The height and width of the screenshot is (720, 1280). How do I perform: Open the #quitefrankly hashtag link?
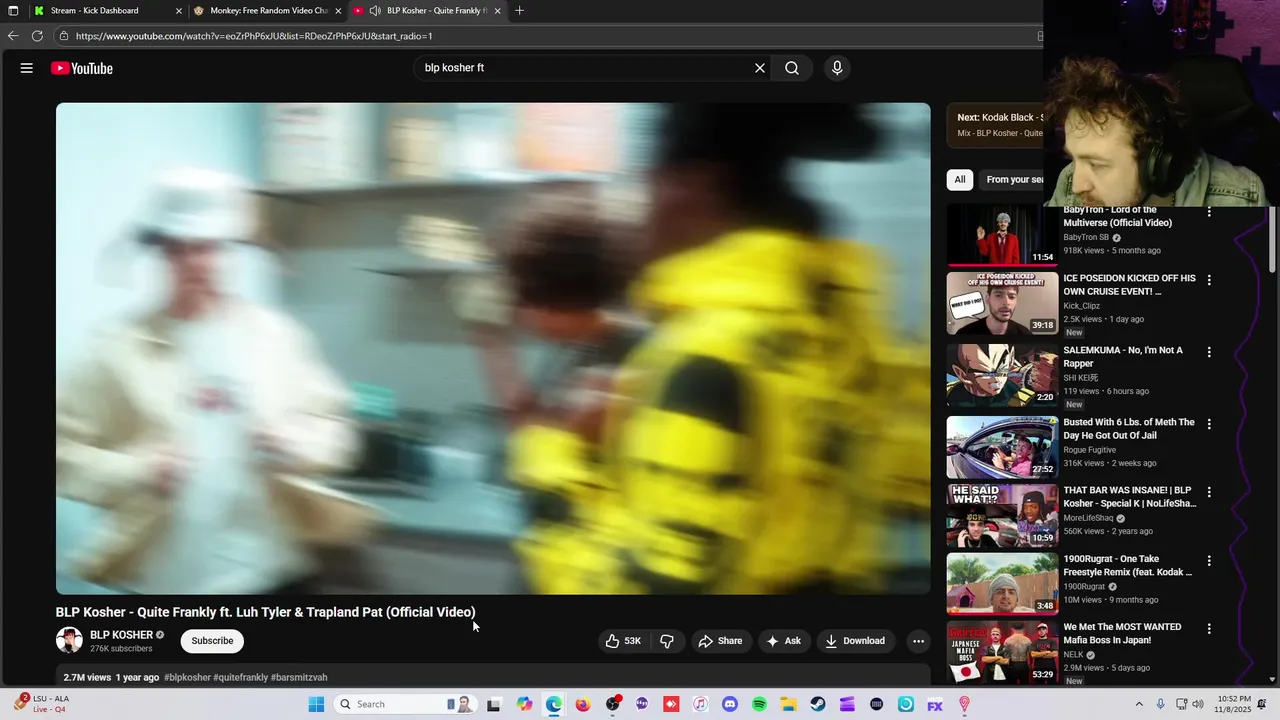coord(240,677)
